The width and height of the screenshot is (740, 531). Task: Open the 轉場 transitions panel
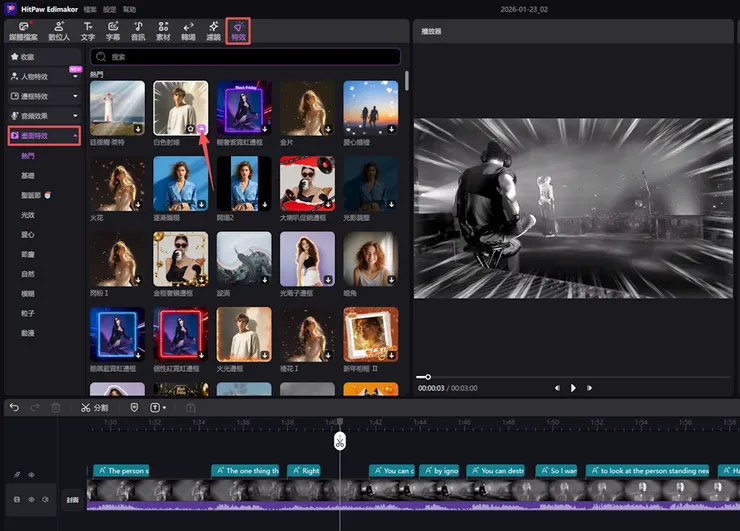188,30
